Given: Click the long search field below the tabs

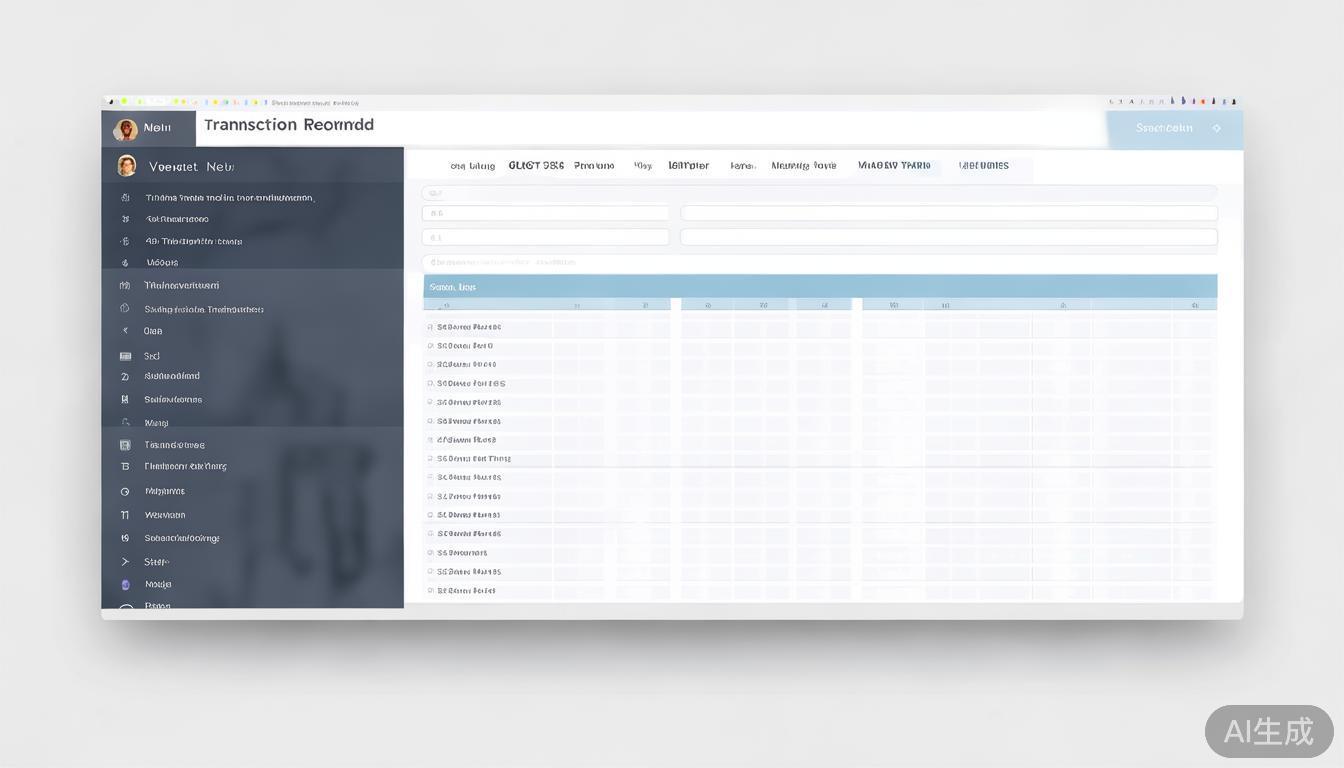Looking at the screenshot, I should [819, 192].
